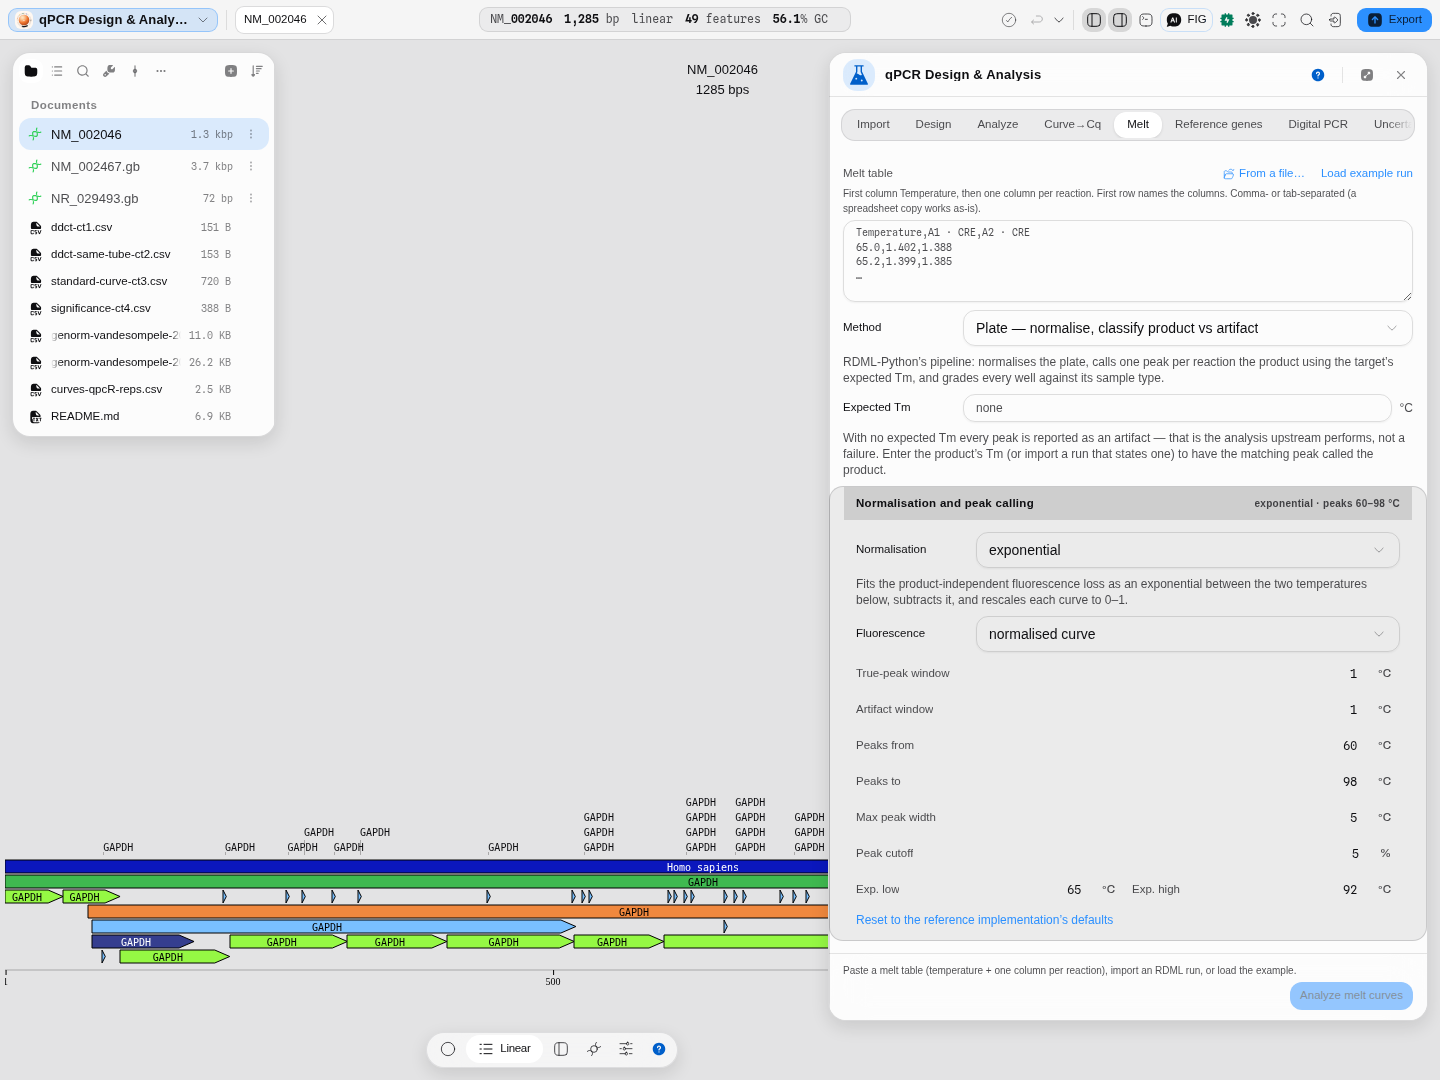Click the sign-in door icon in top toolbar
Image resolution: width=1440 pixels, height=1080 pixels.
1335,20
